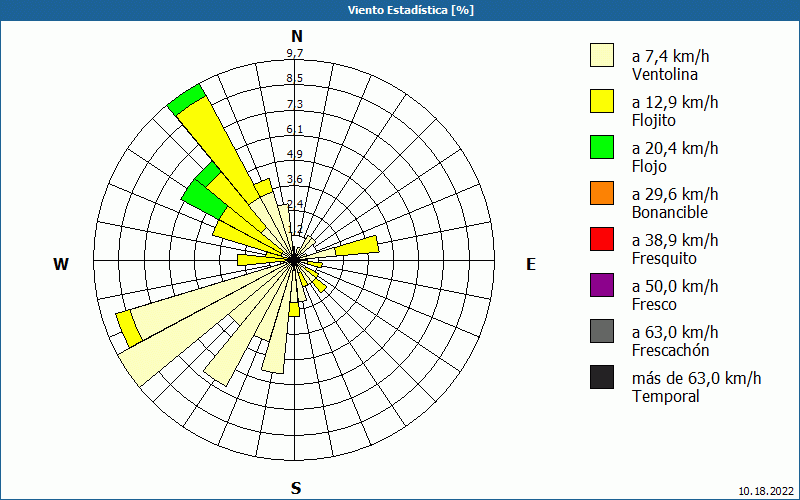Click the gray Frescachón legend swatch
Image resolution: width=800 pixels, height=500 pixels.
point(602,331)
